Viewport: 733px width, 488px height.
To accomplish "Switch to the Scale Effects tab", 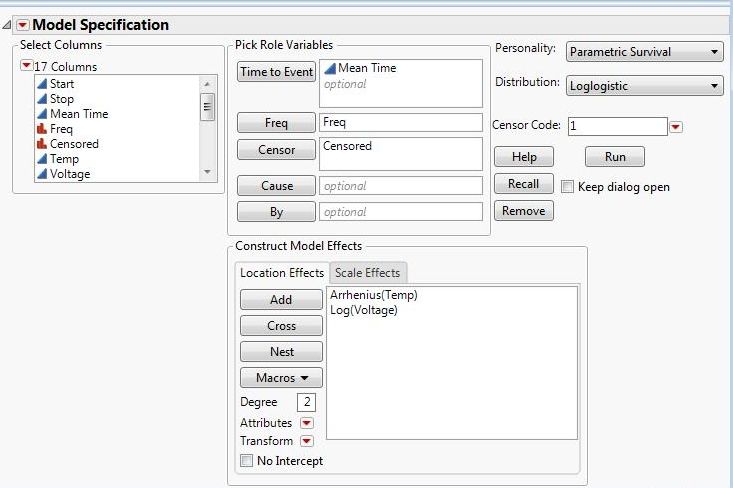I will pos(368,273).
